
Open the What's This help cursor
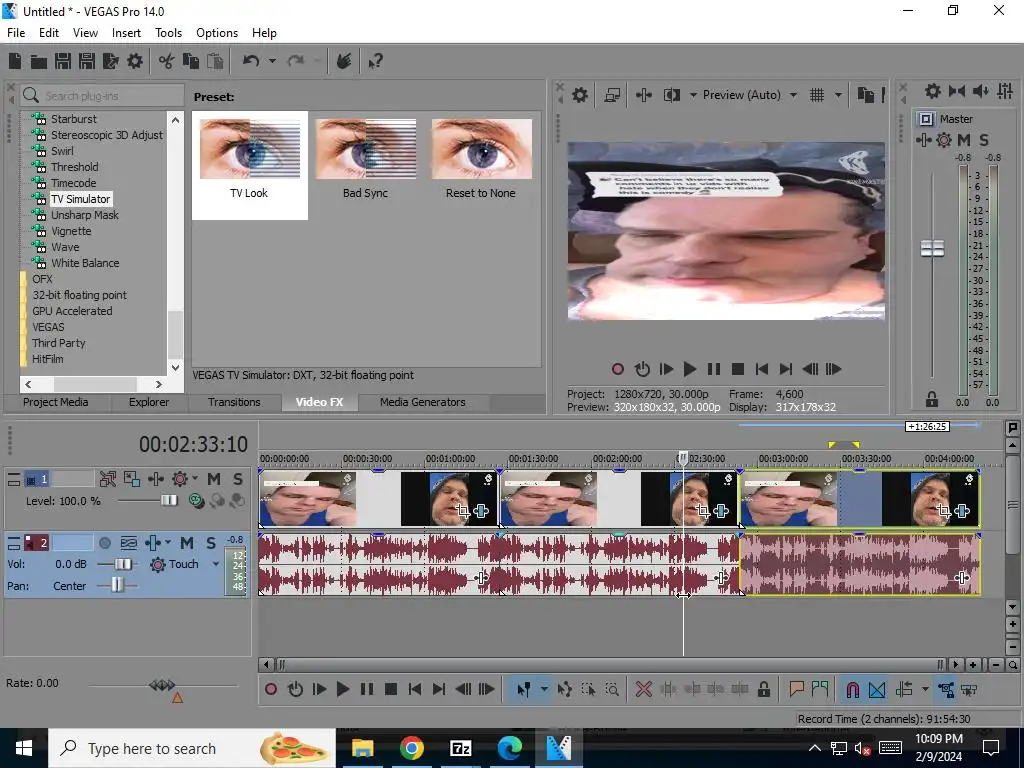click(375, 61)
